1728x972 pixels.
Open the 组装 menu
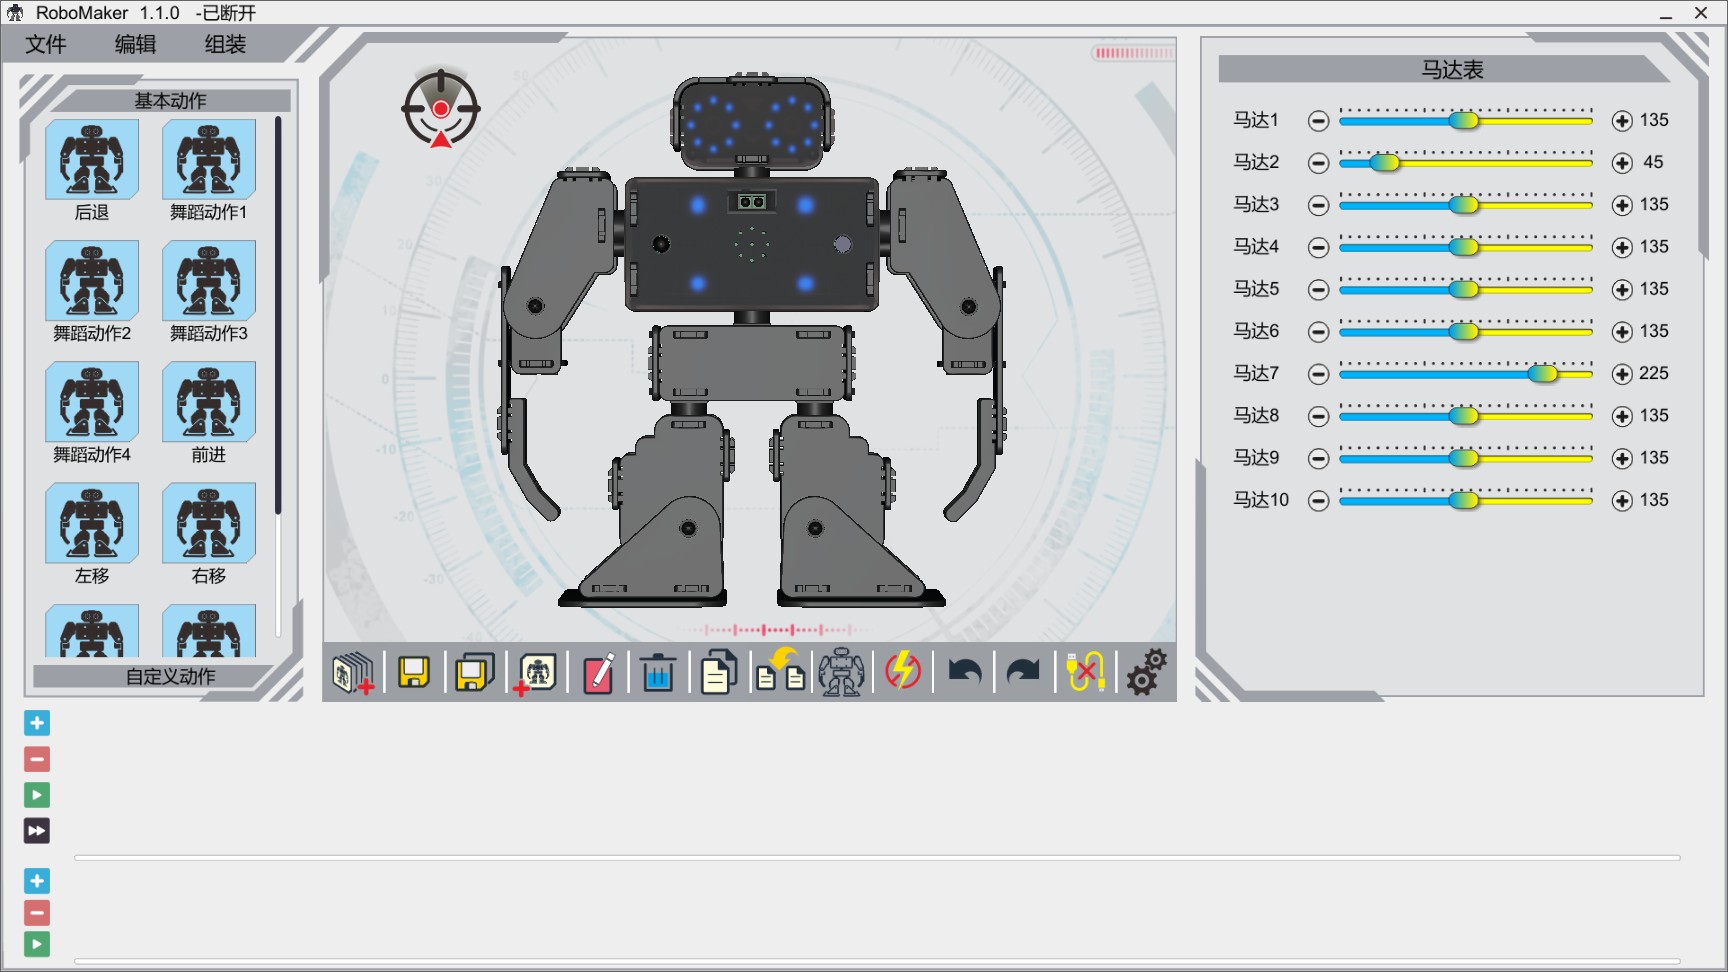coord(225,44)
